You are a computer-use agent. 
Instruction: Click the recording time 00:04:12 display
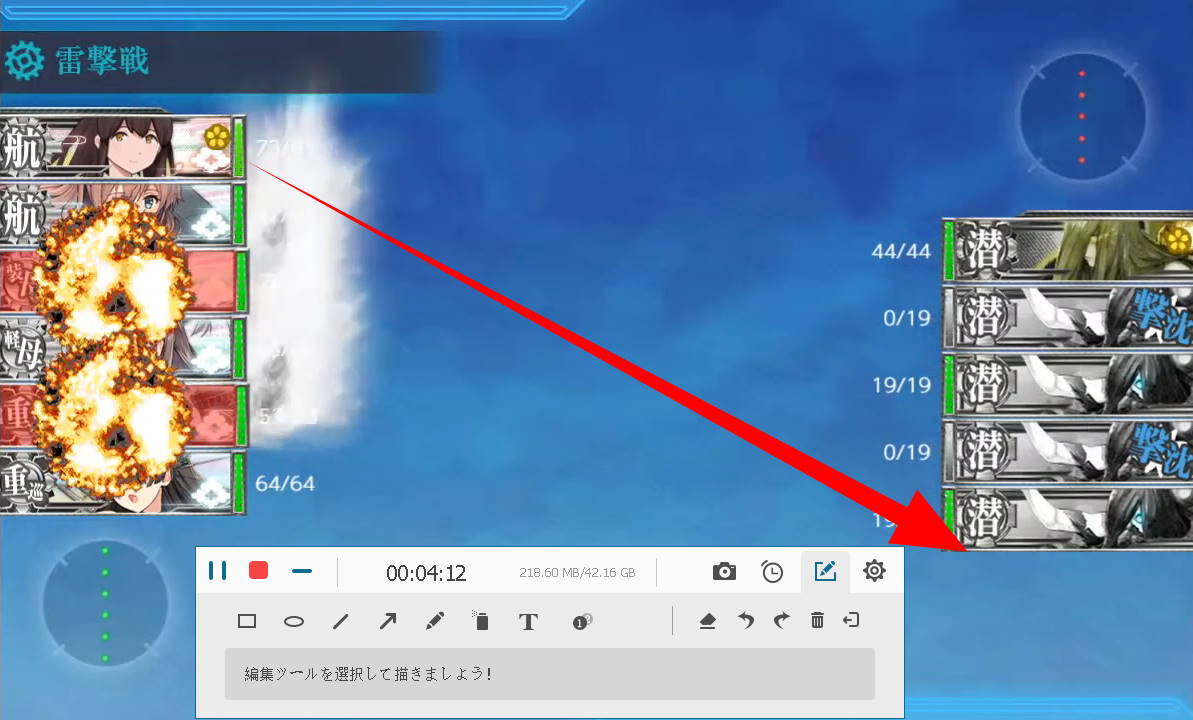(426, 573)
